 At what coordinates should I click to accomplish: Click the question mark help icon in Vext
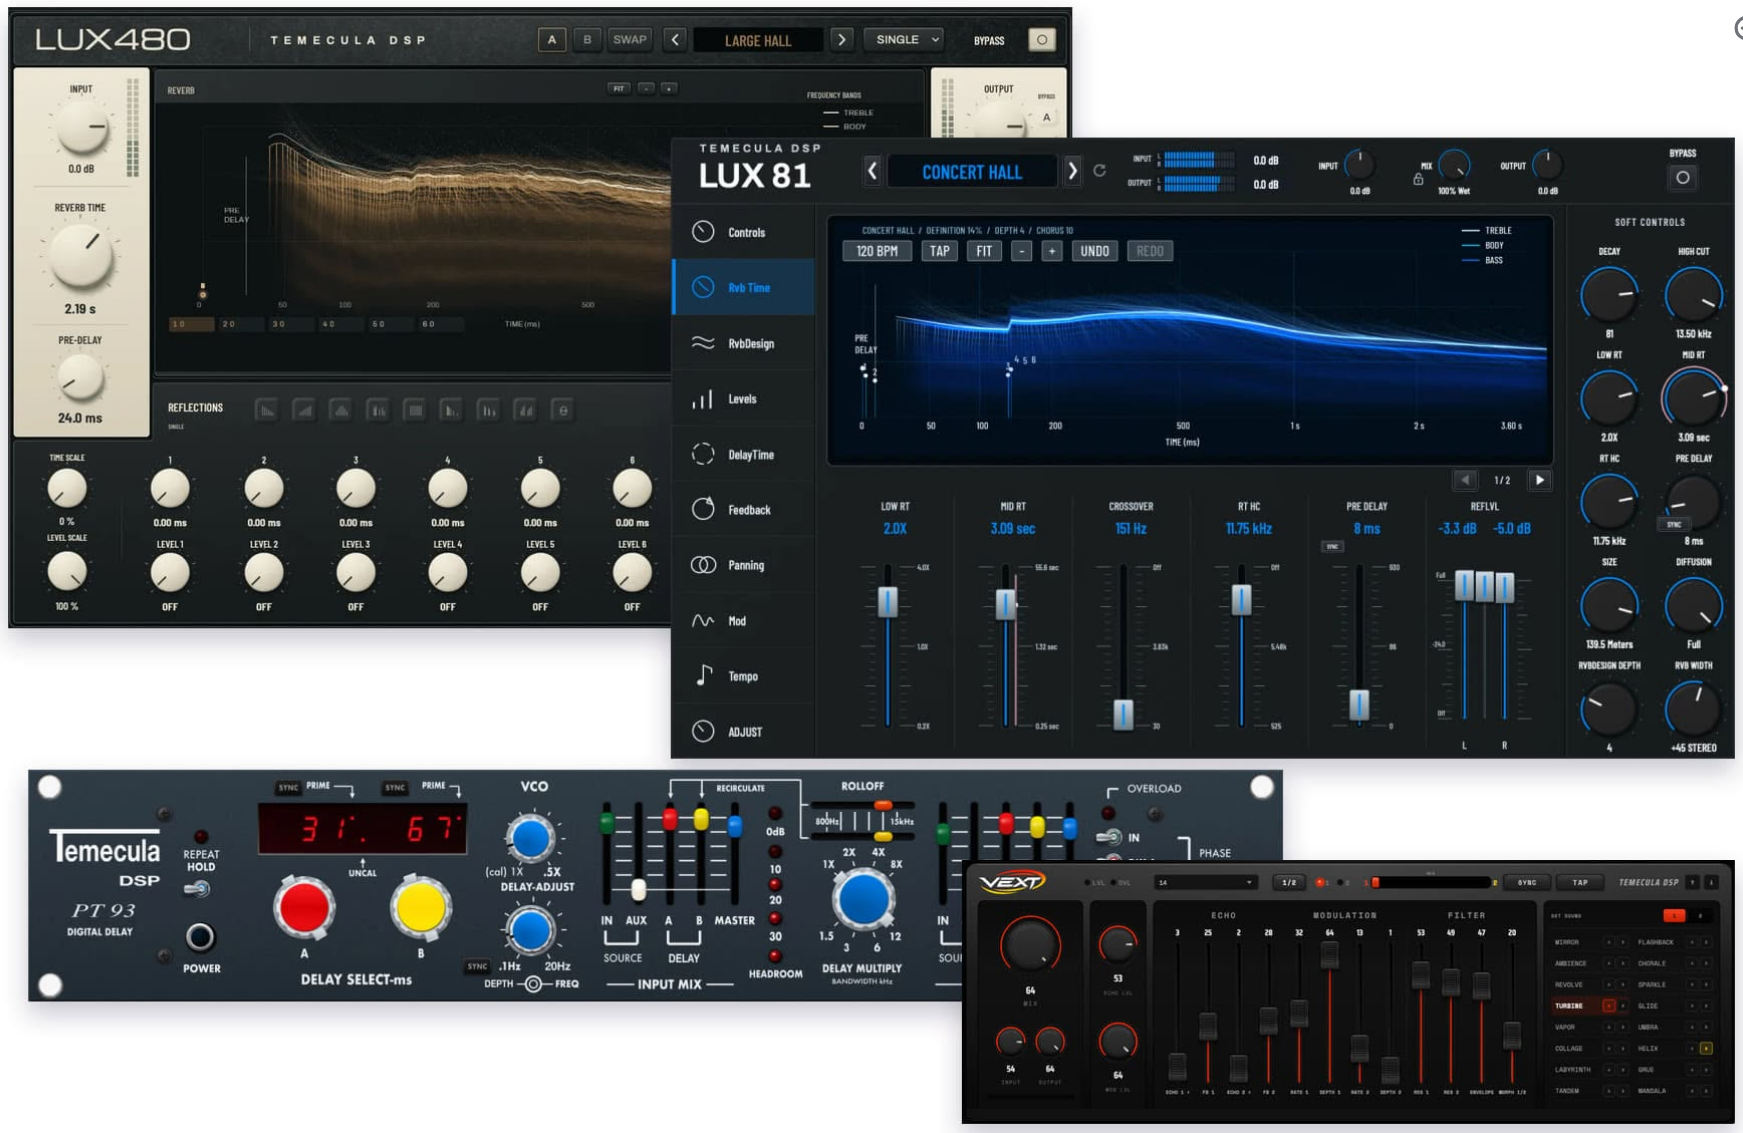click(1691, 882)
